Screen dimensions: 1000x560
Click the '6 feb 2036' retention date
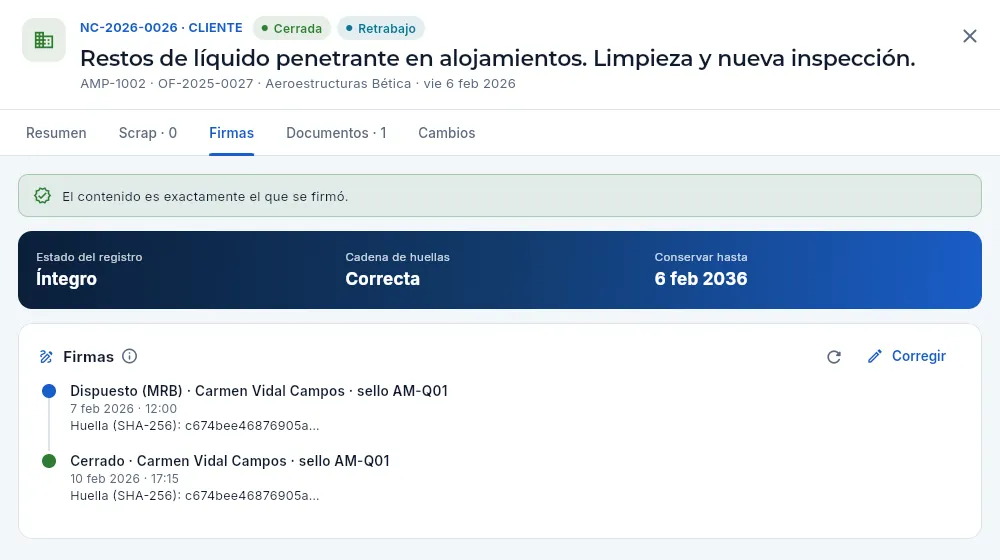701,279
